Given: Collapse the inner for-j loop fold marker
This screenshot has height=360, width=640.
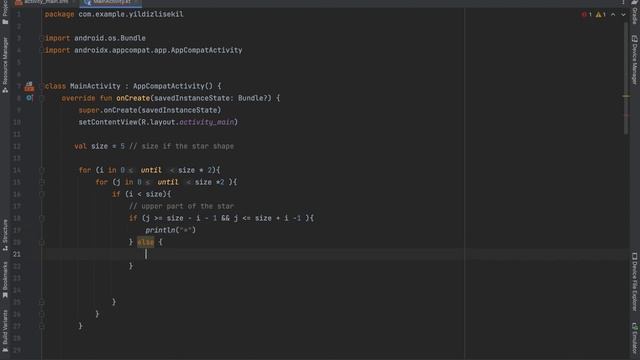Looking at the screenshot, I should coord(42,182).
